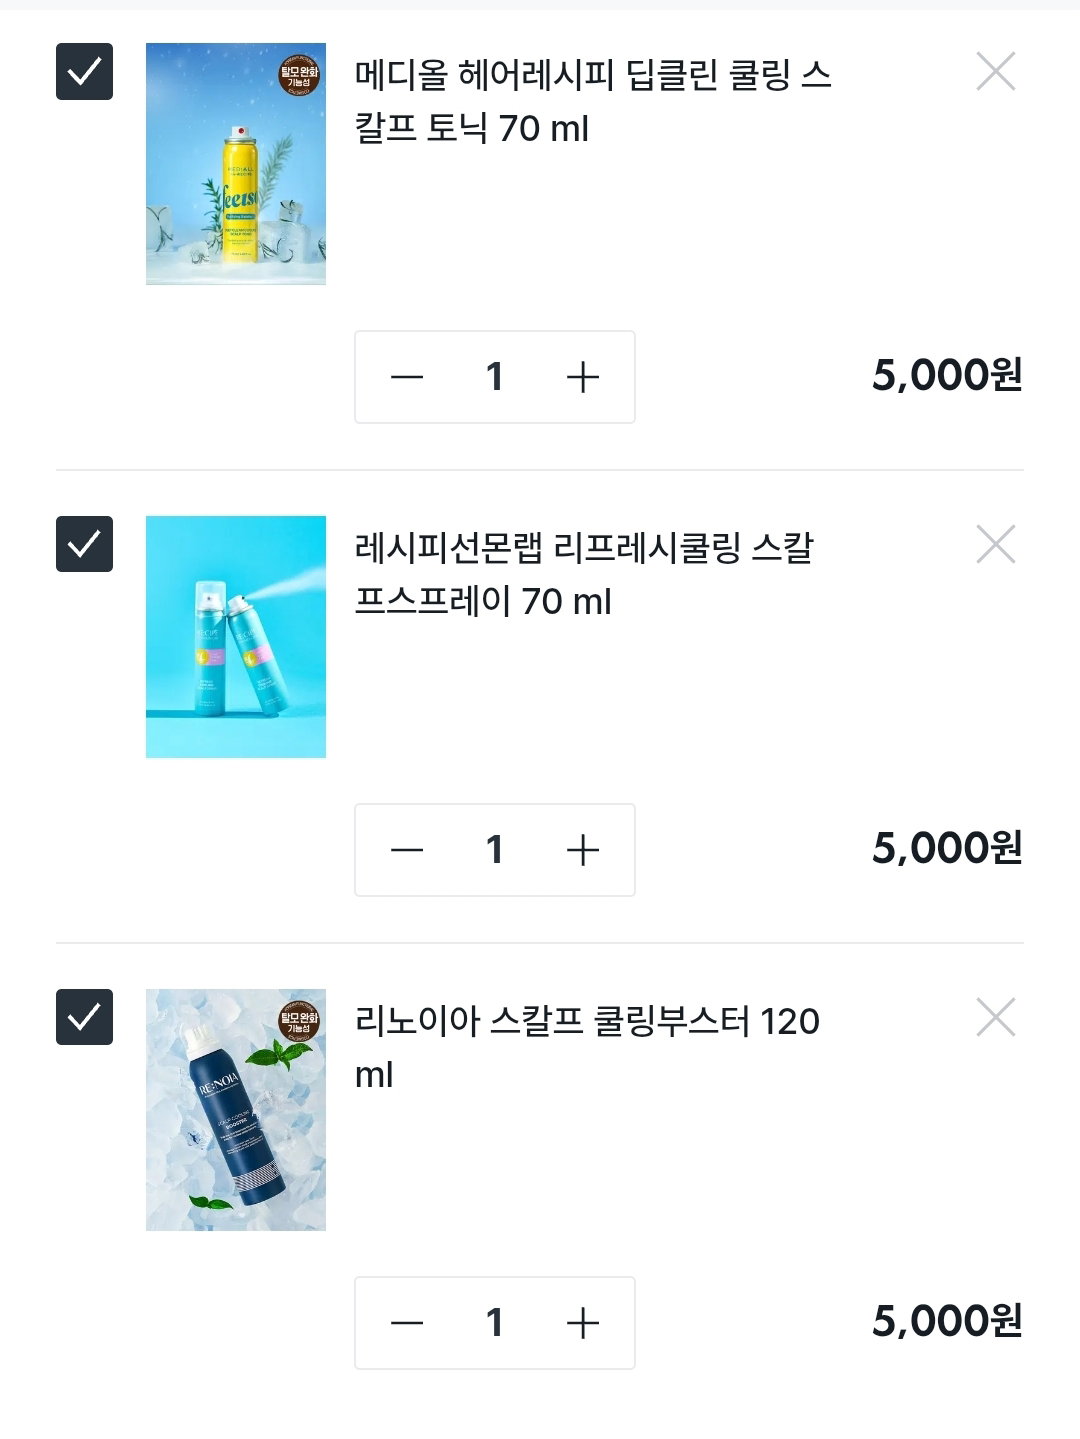Uncheck the 리노이아 스칼프 쿨링부스터 item
Screen dimensions: 1080x1439
coord(84,1017)
